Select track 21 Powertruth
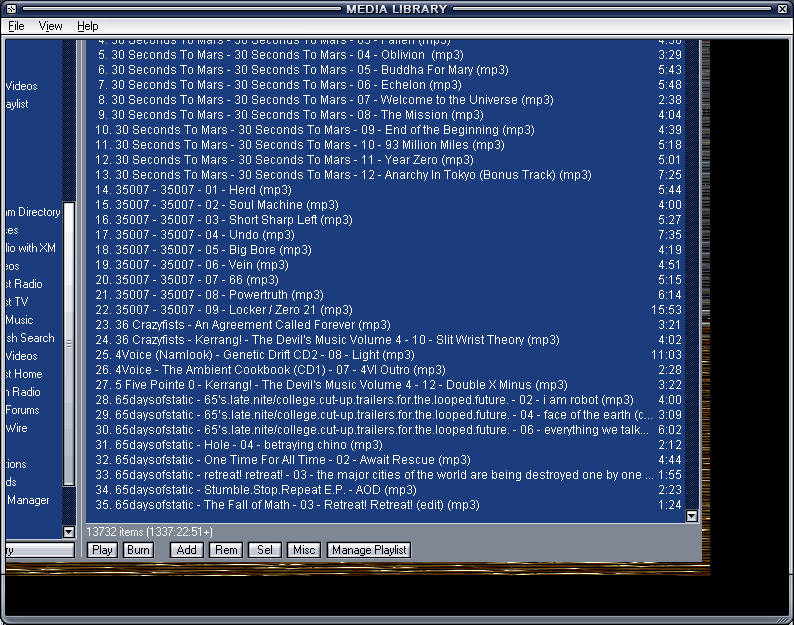Screen dimensions: 794x625 click(x=386, y=295)
